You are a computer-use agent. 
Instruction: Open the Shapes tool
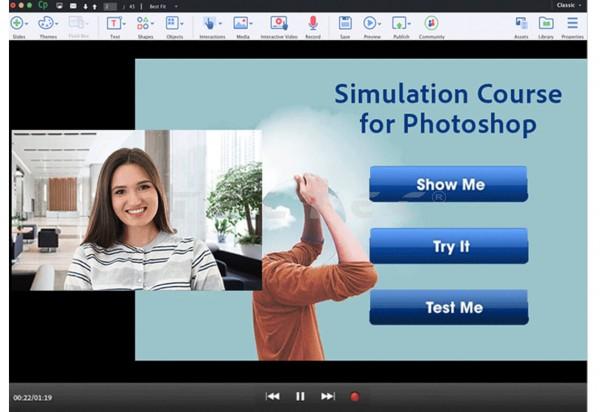(x=143, y=23)
